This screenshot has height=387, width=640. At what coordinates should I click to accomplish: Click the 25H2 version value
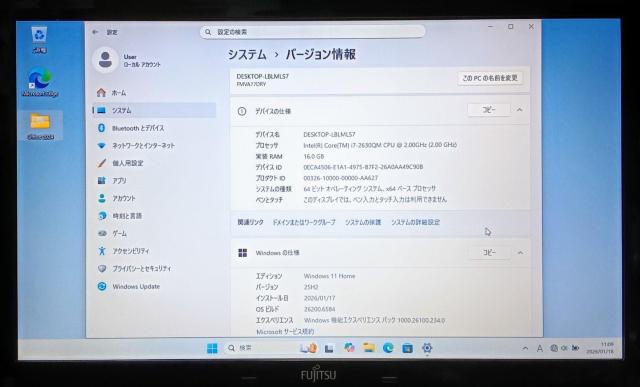(x=311, y=287)
